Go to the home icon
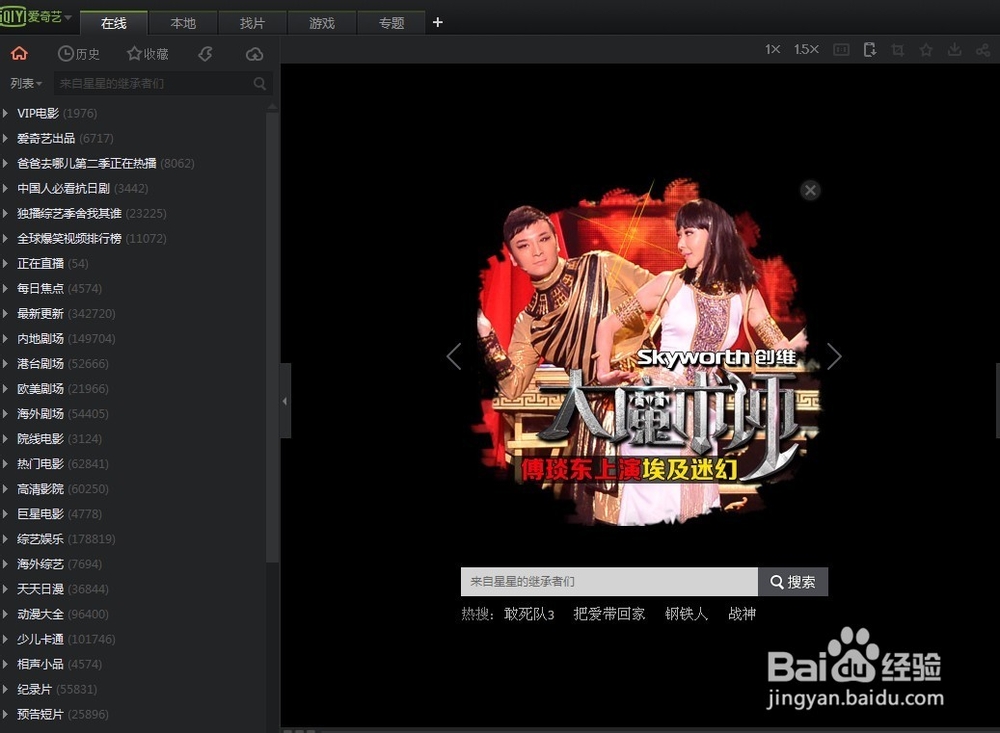 point(19,54)
